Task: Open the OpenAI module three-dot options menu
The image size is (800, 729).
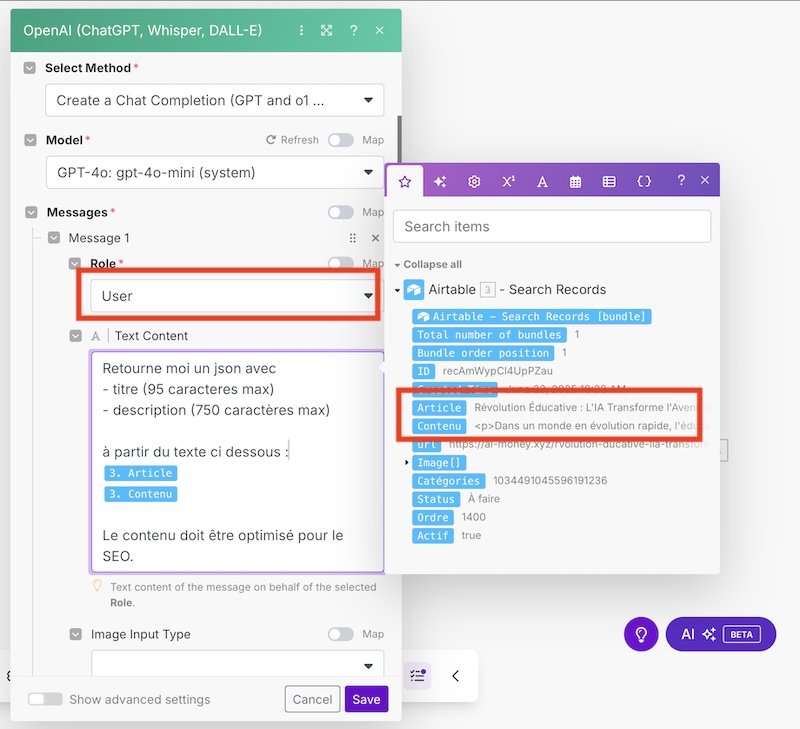Action: point(302,31)
